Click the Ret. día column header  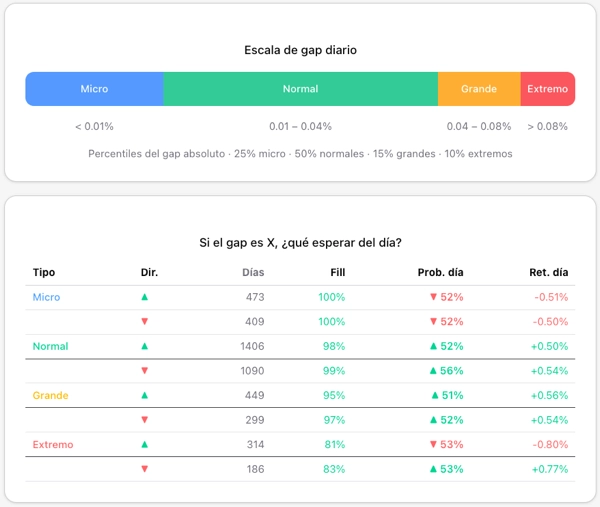[549, 272]
